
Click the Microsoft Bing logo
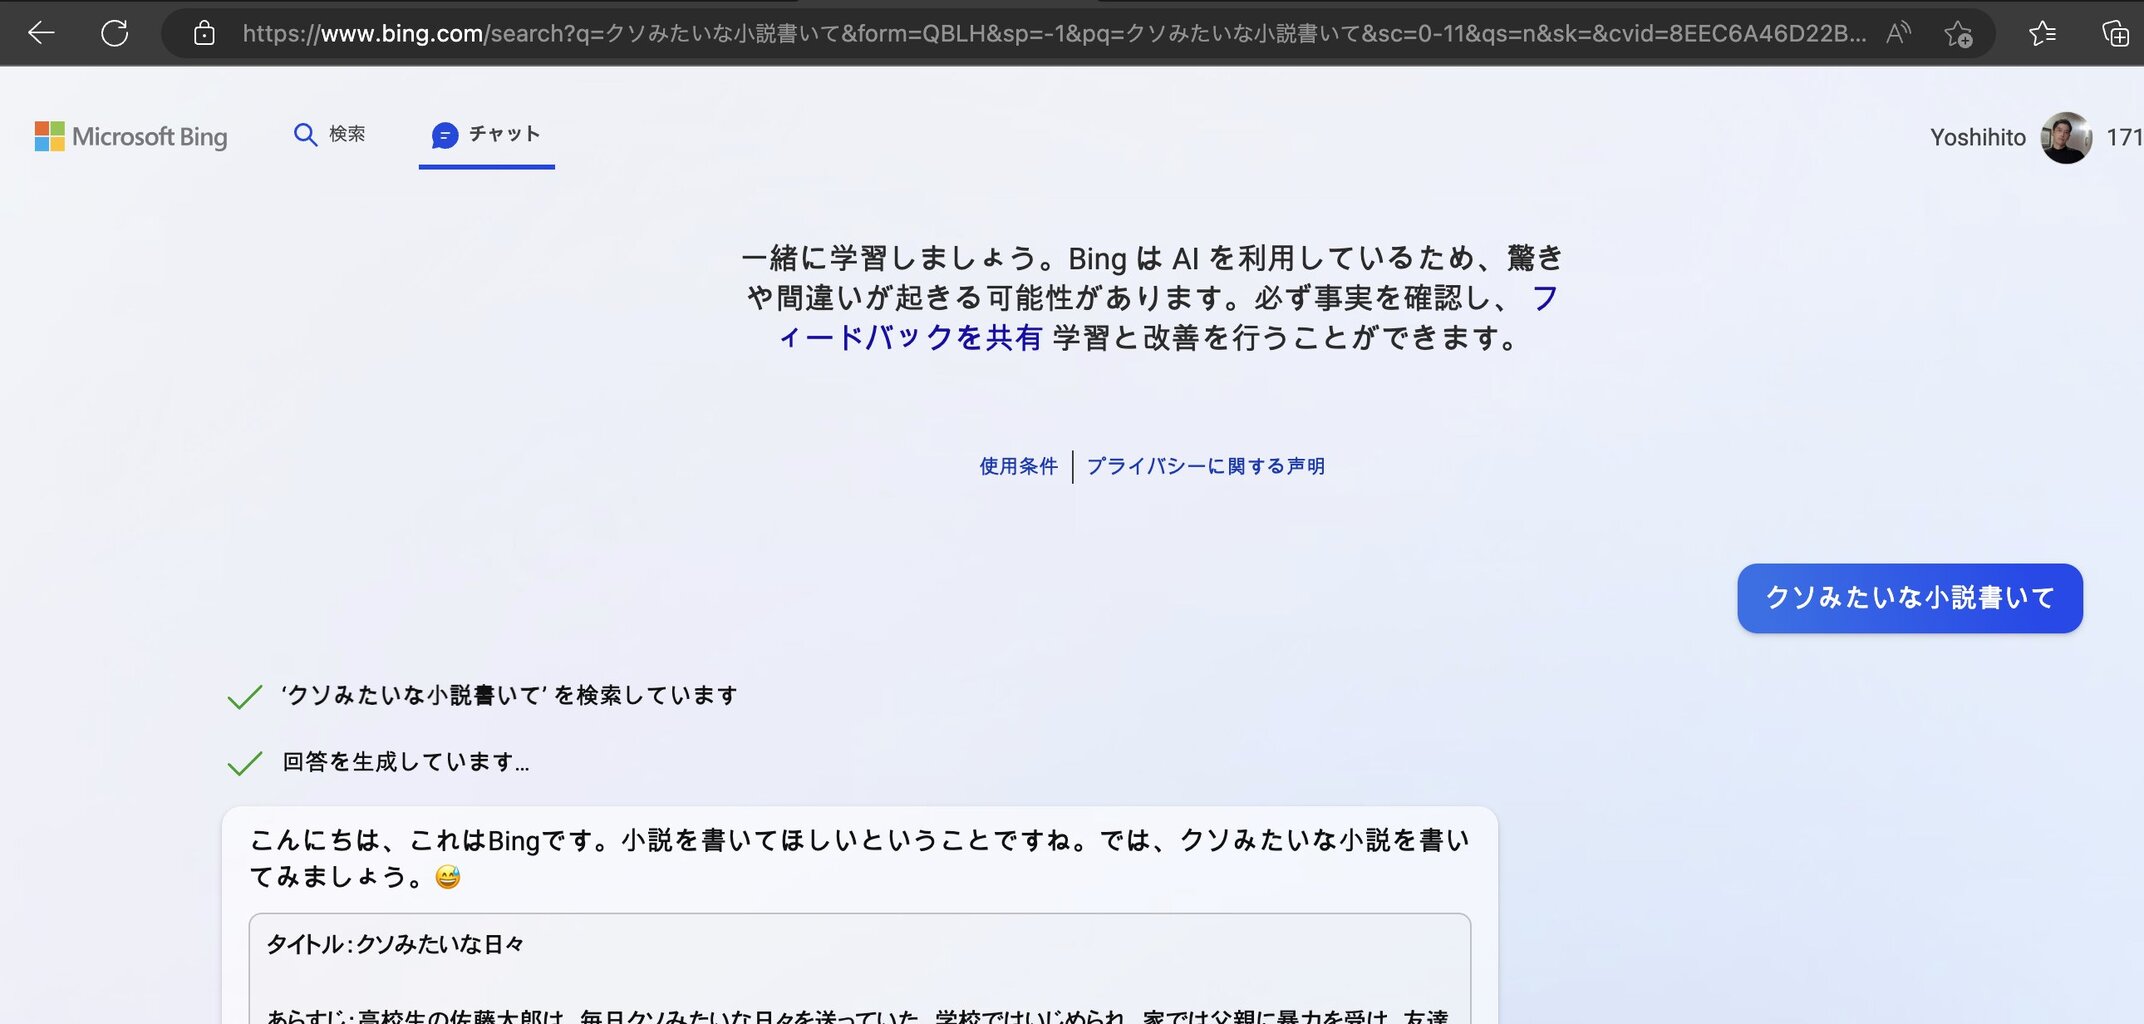(131, 136)
